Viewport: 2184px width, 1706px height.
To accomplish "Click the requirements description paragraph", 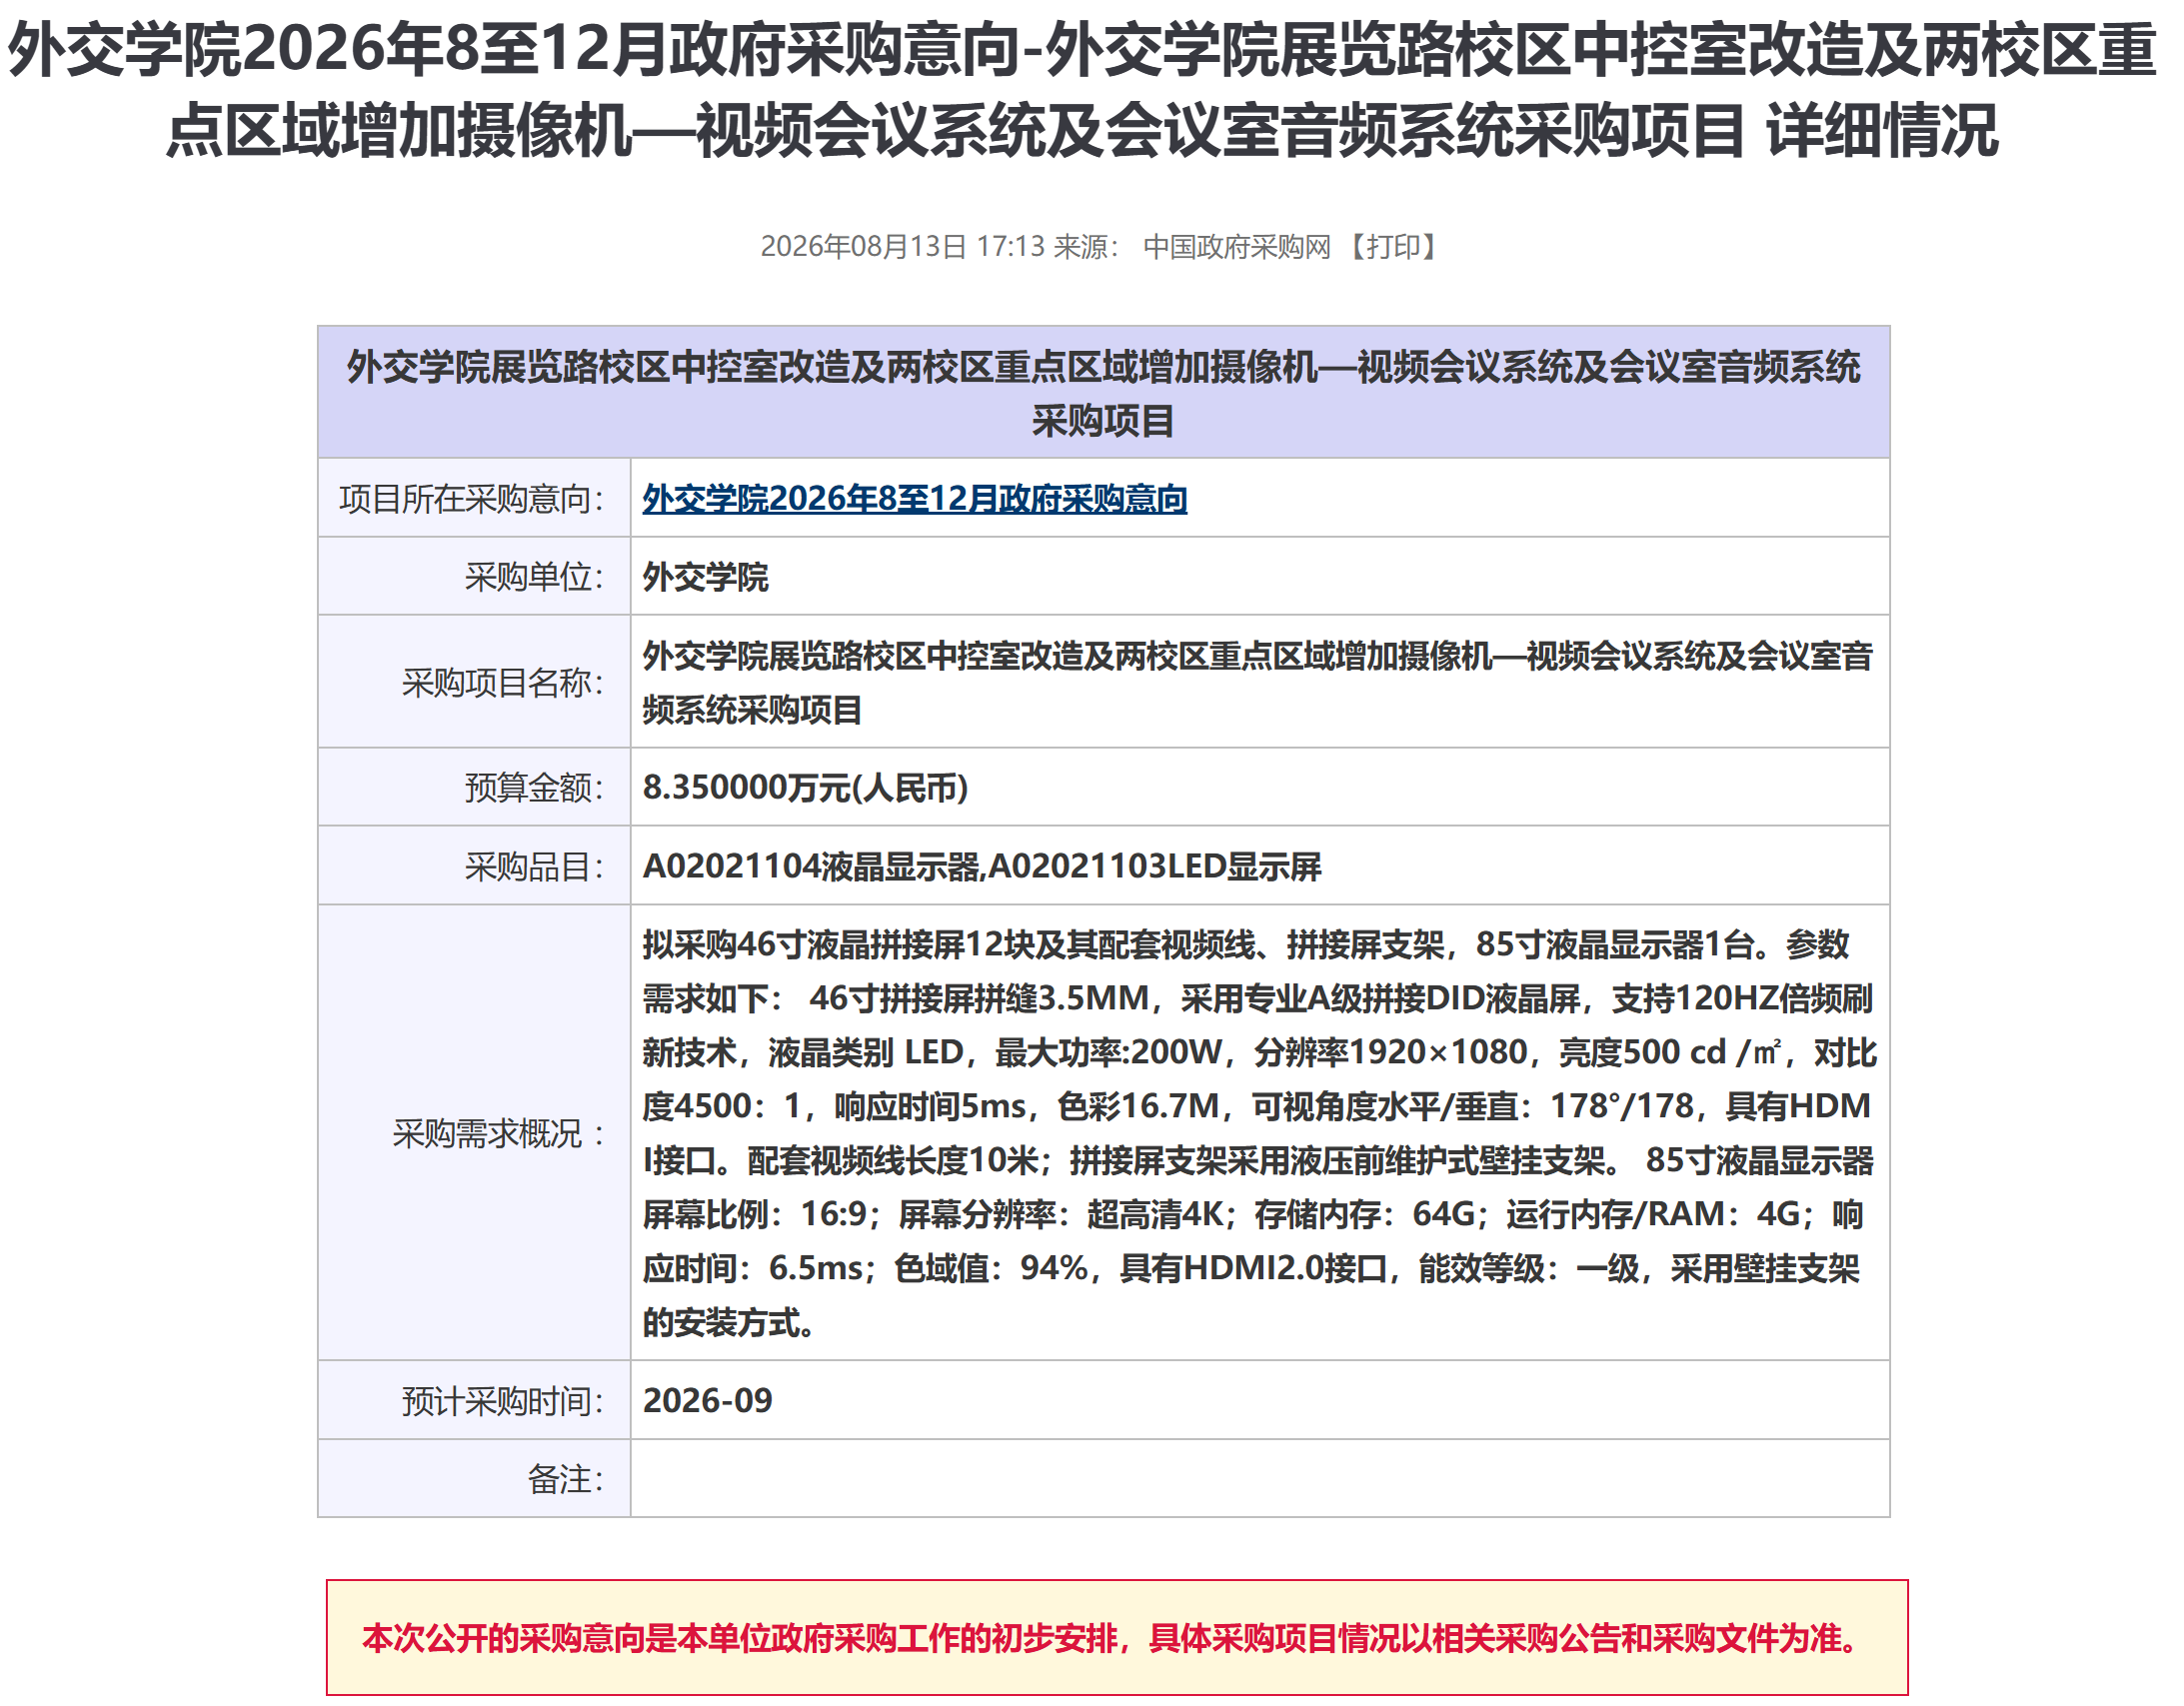I will (x=1259, y=1134).
